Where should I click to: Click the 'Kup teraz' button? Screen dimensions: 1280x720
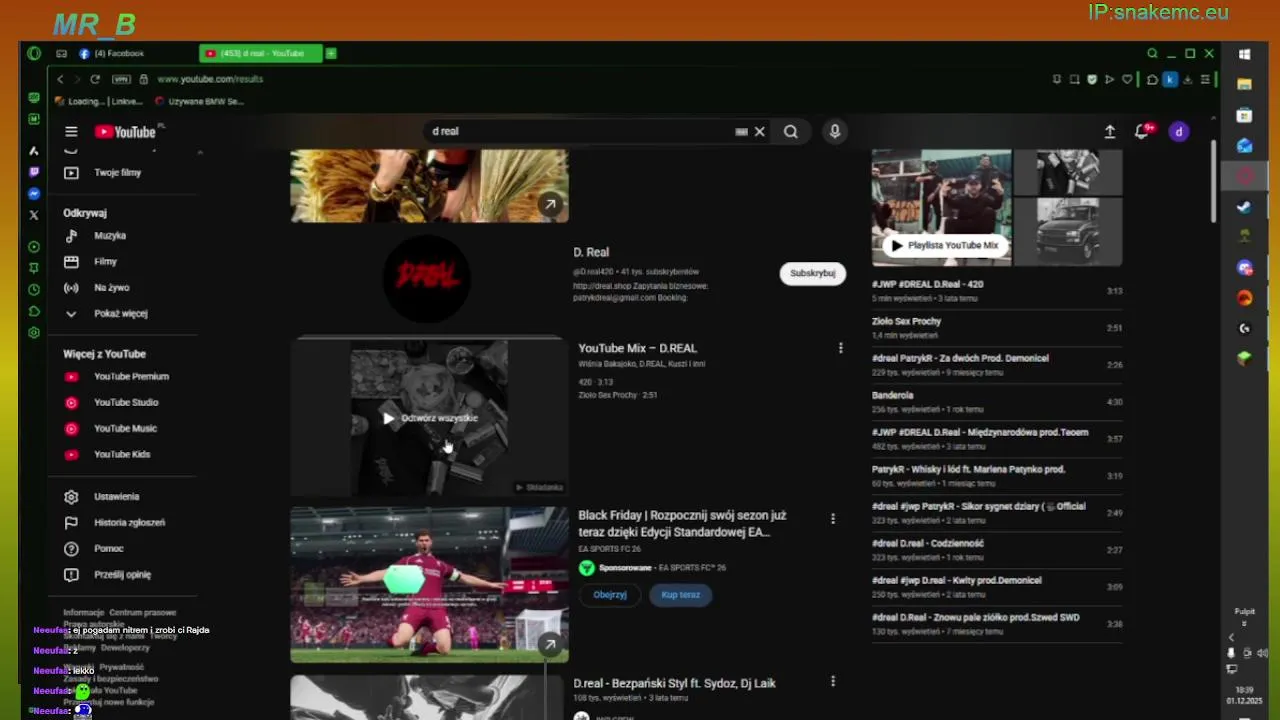[680, 594]
